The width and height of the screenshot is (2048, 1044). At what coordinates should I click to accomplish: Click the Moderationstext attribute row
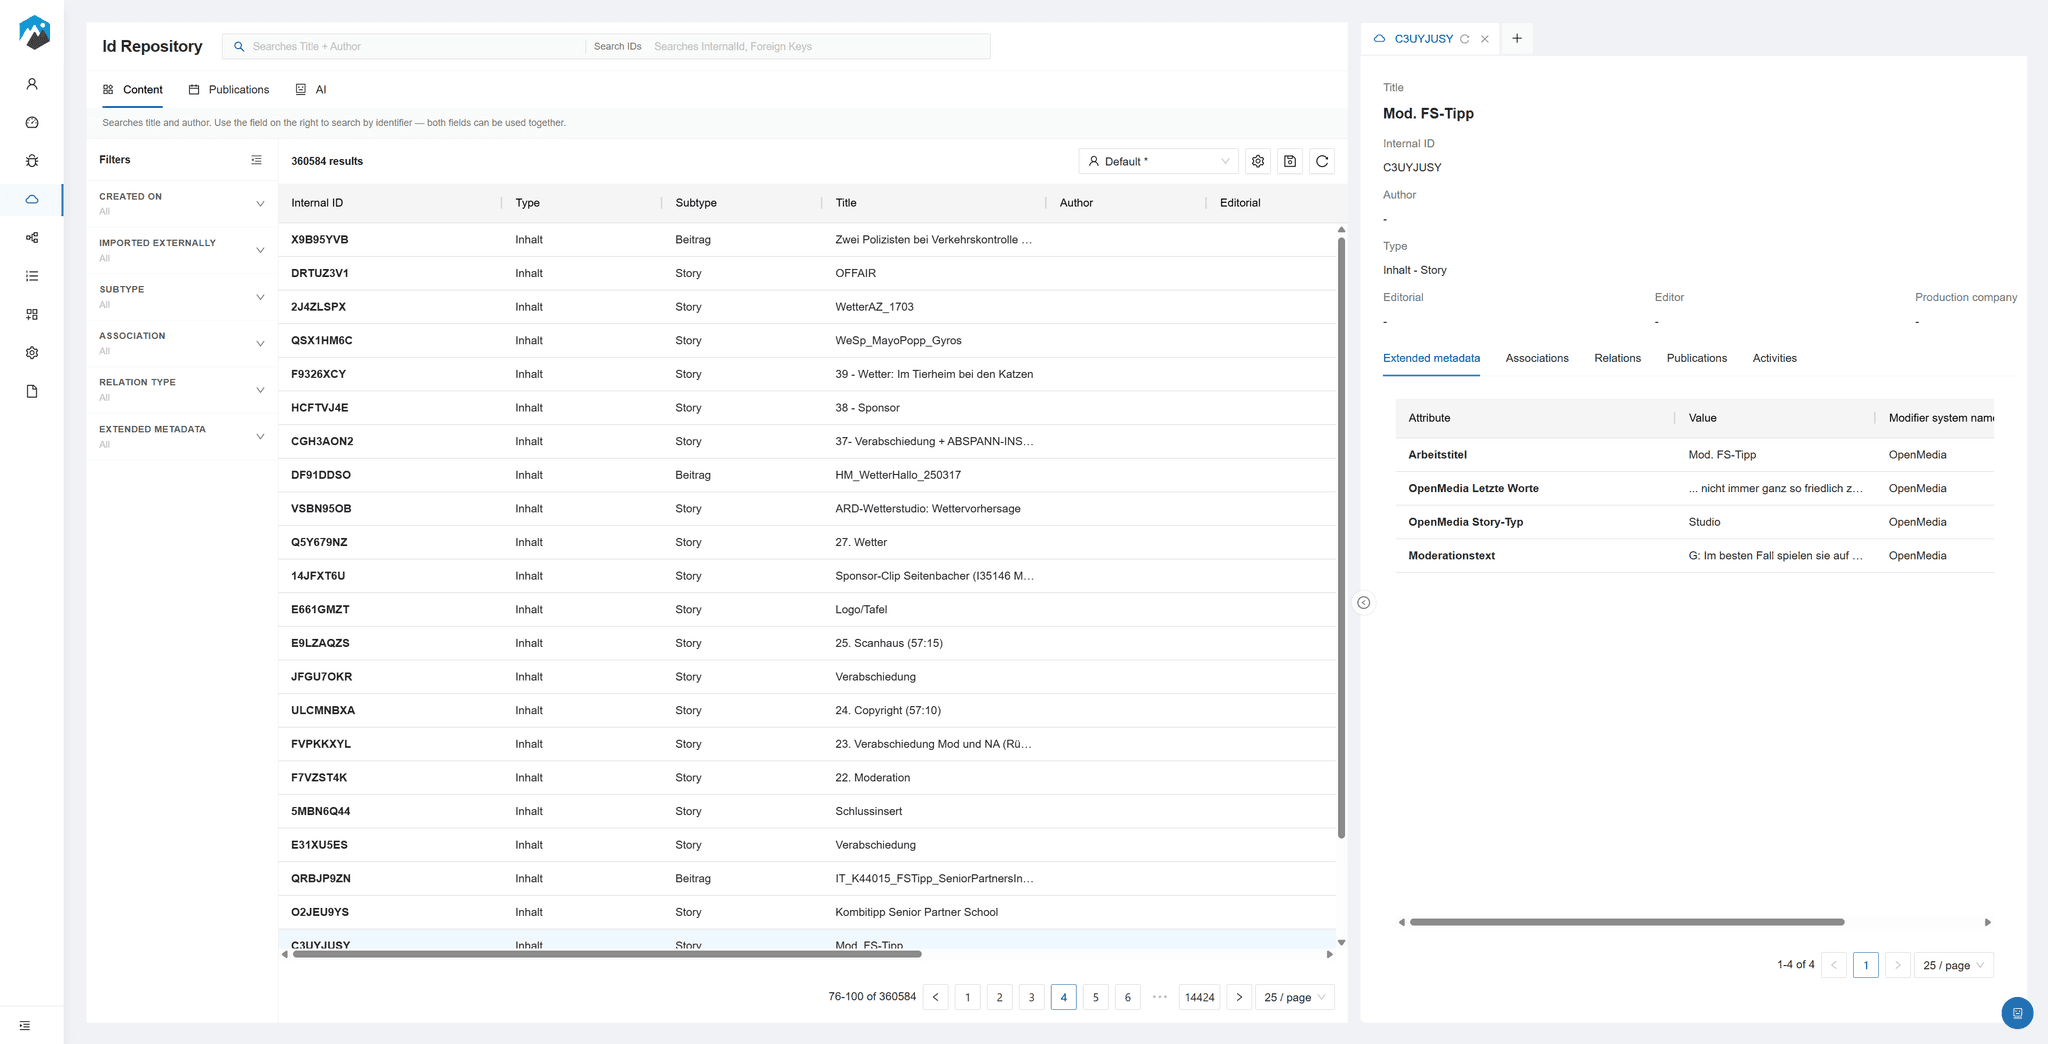pos(1695,556)
